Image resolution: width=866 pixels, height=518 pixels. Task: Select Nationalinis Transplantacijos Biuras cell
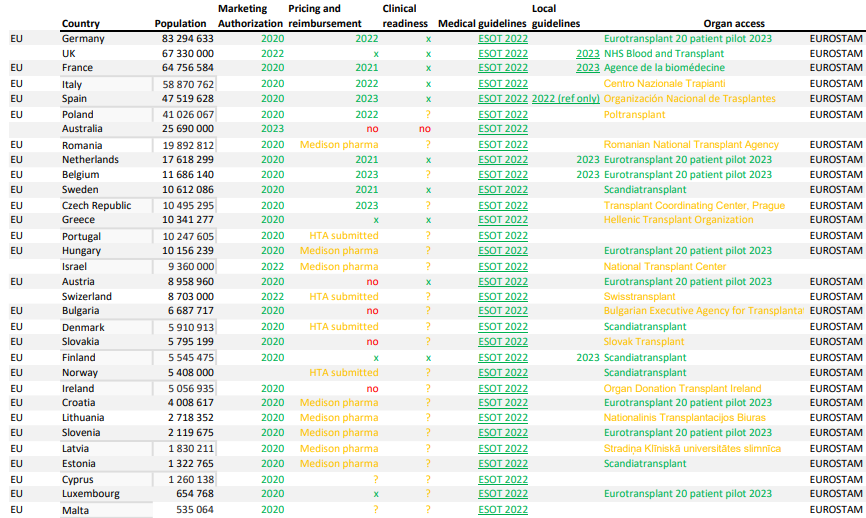pos(684,417)
